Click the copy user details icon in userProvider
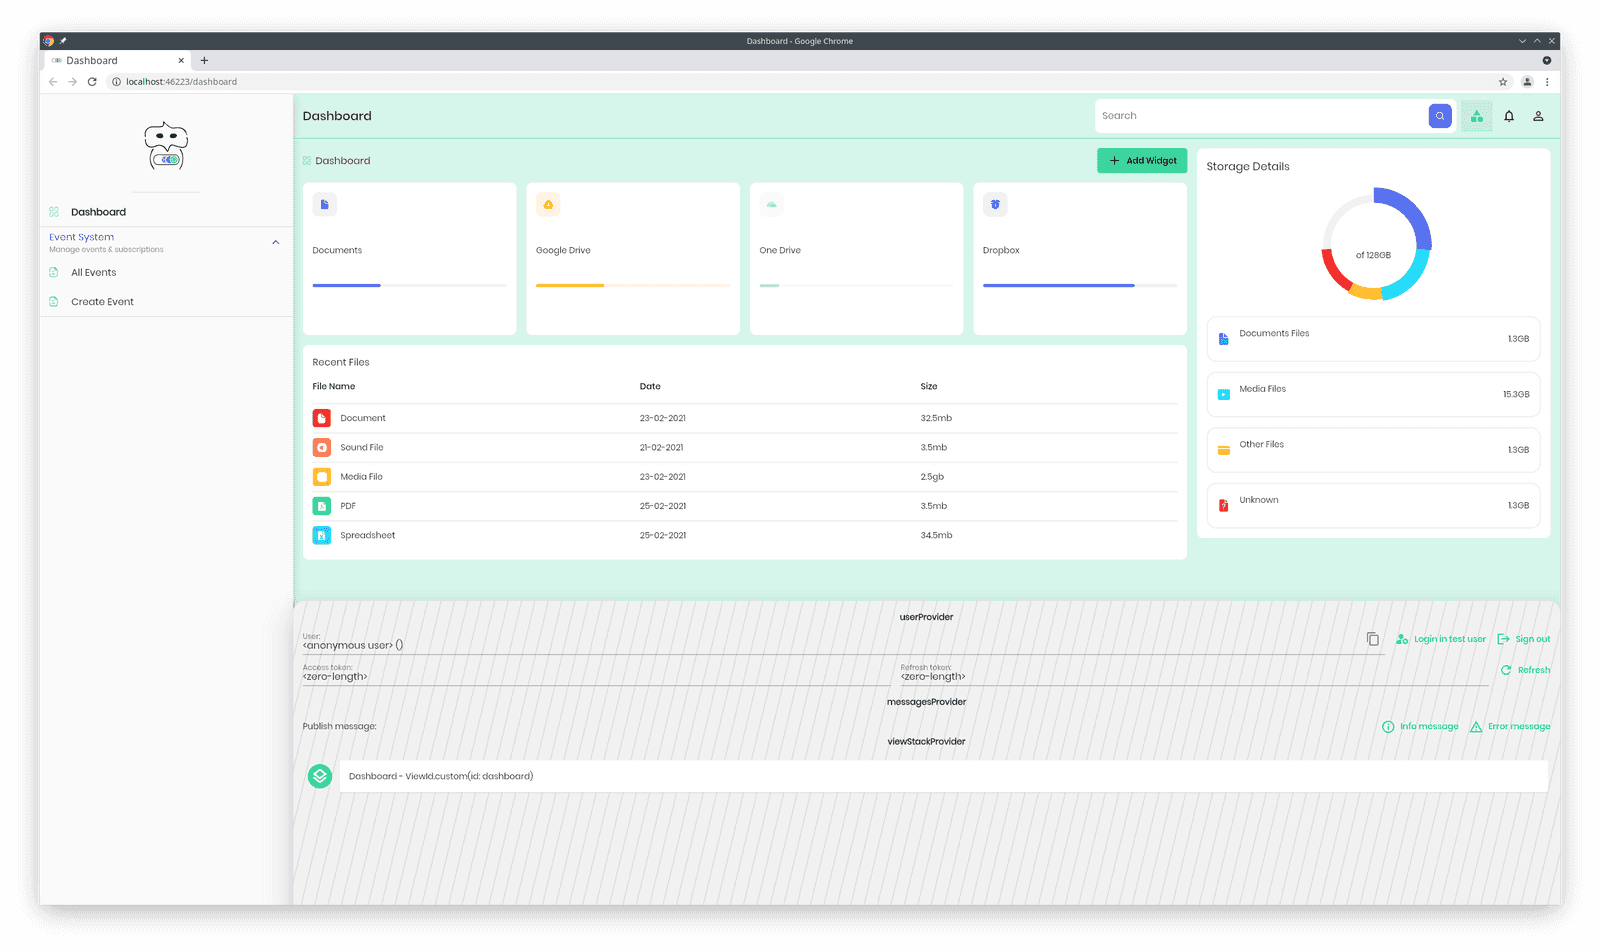This screenshot has height=952, width=1600. coord(1373,639)
